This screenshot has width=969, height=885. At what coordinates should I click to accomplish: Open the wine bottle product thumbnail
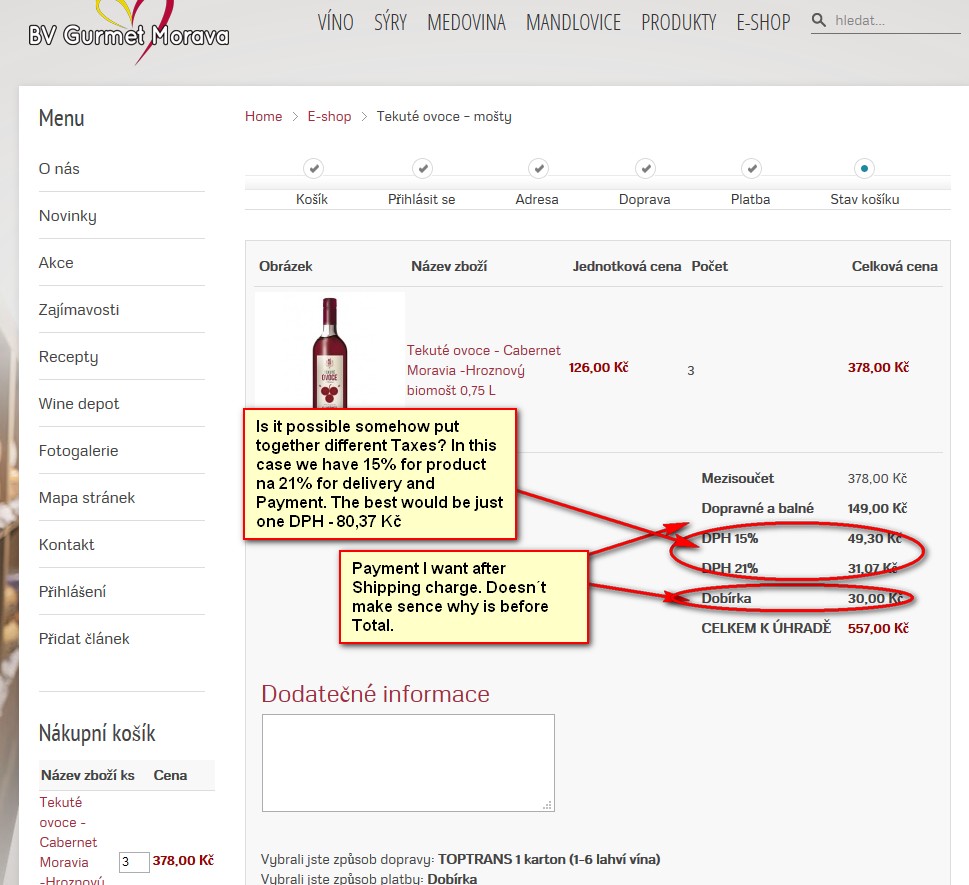tap(329, 351)
